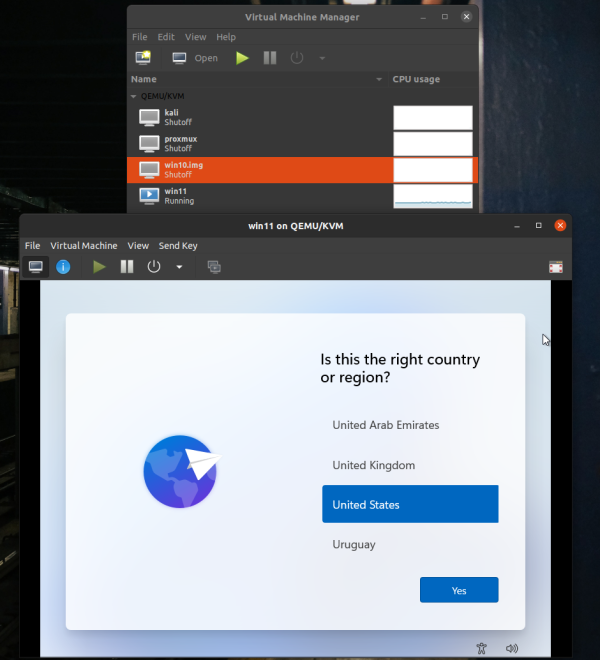
Task: Pause the VM from Virtual Machine Manager toolbar
Action: 270,58
